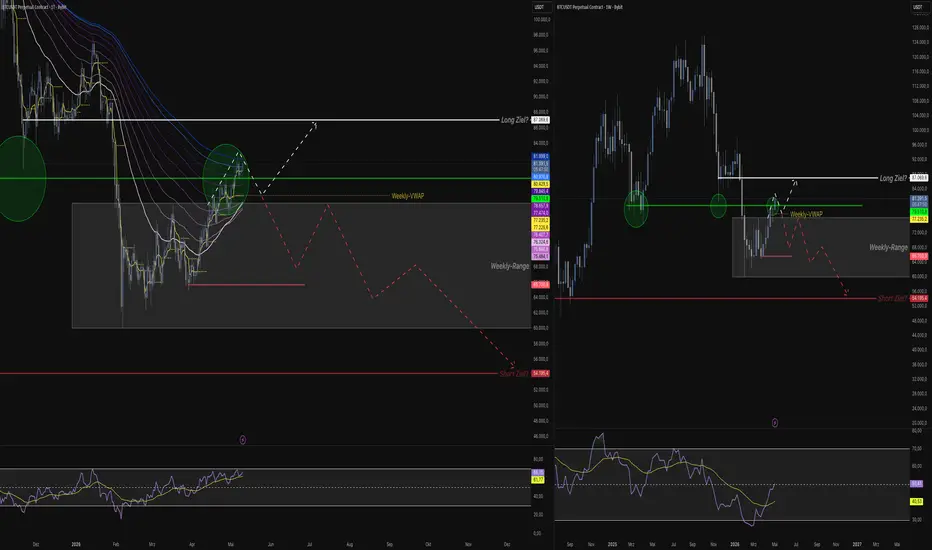The width and height of the screenshot is (932, 550).
Task: Click the purple event marker in the right chart
Action: pyautogui.click(x=774, y=423)
